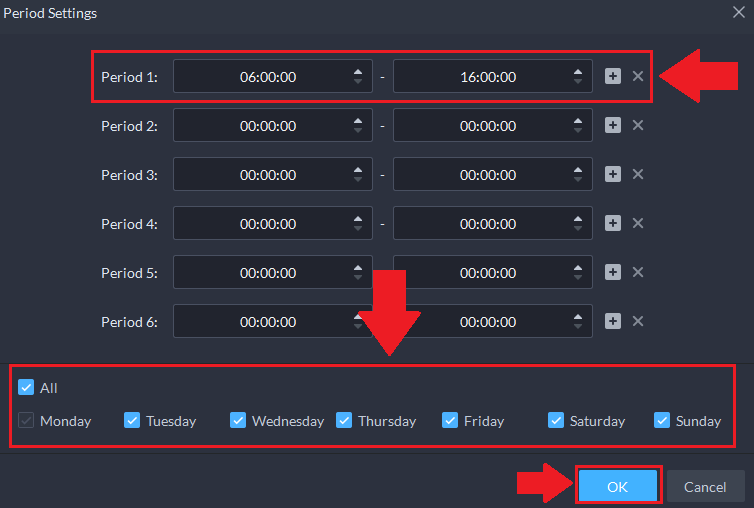This screenshot has height=508, width=754.
Task: Uncheck the All days checkbox
Action: (x=26, y=388)
